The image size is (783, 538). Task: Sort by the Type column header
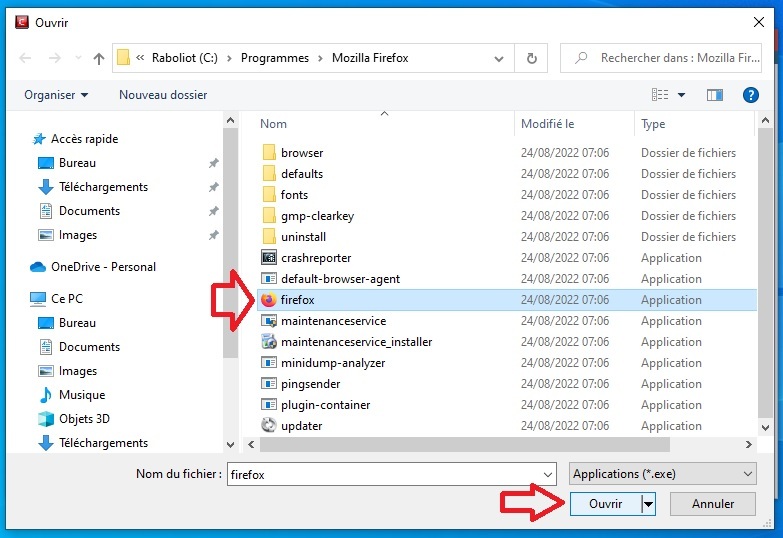pyautogui.click(x=653, y=124)
